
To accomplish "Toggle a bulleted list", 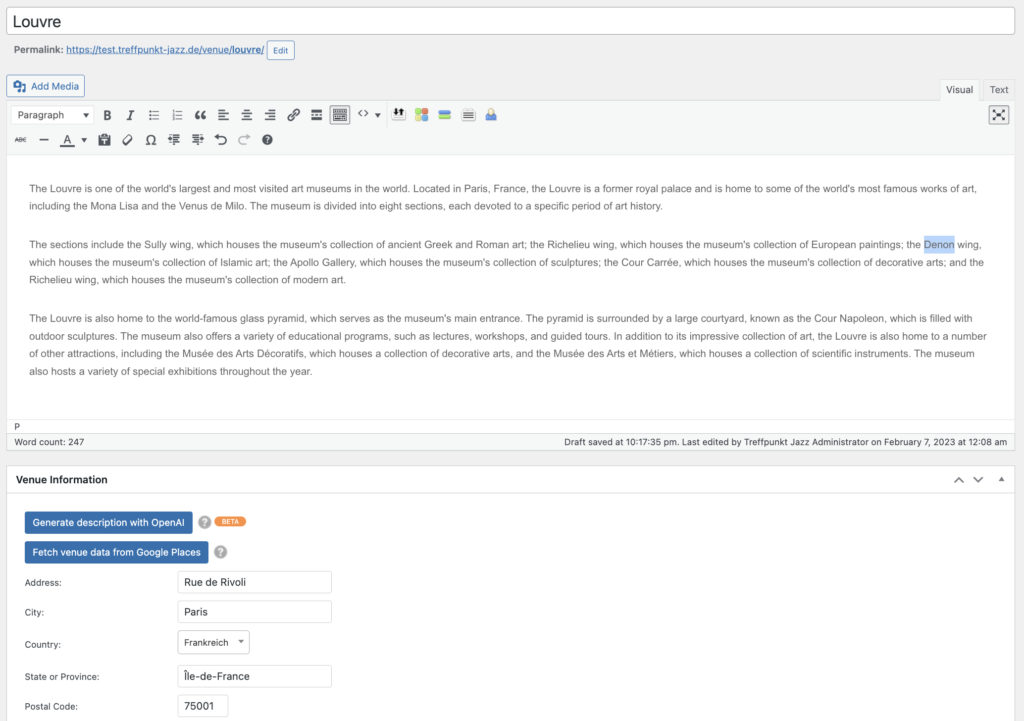I will coord(153,114).
